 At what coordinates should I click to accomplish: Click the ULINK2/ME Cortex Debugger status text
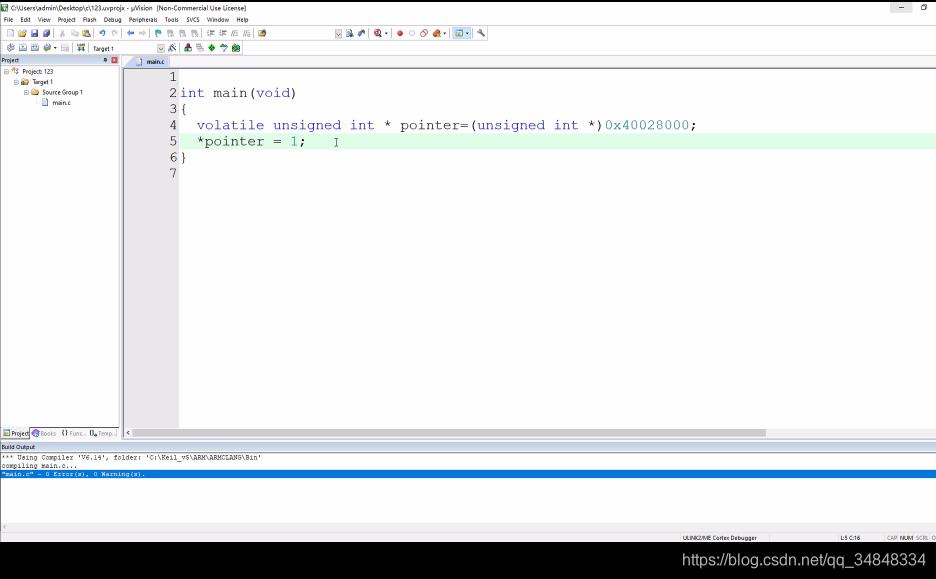click(x=719, y=538)
